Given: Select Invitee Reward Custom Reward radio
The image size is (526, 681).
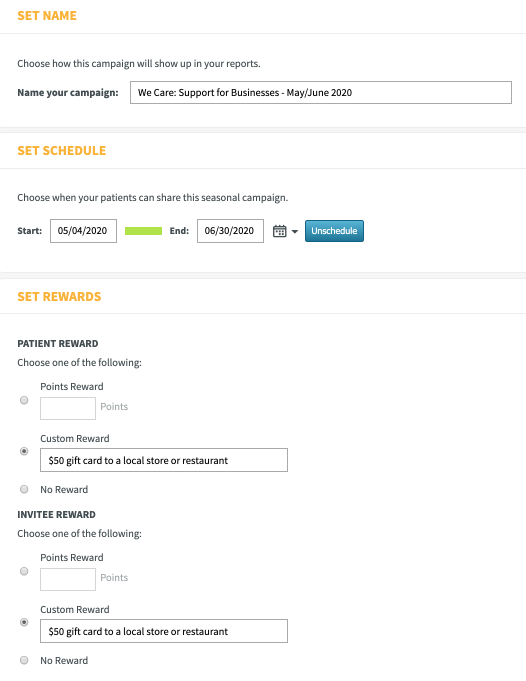Looking at the screenshot, I should (24, 622).
